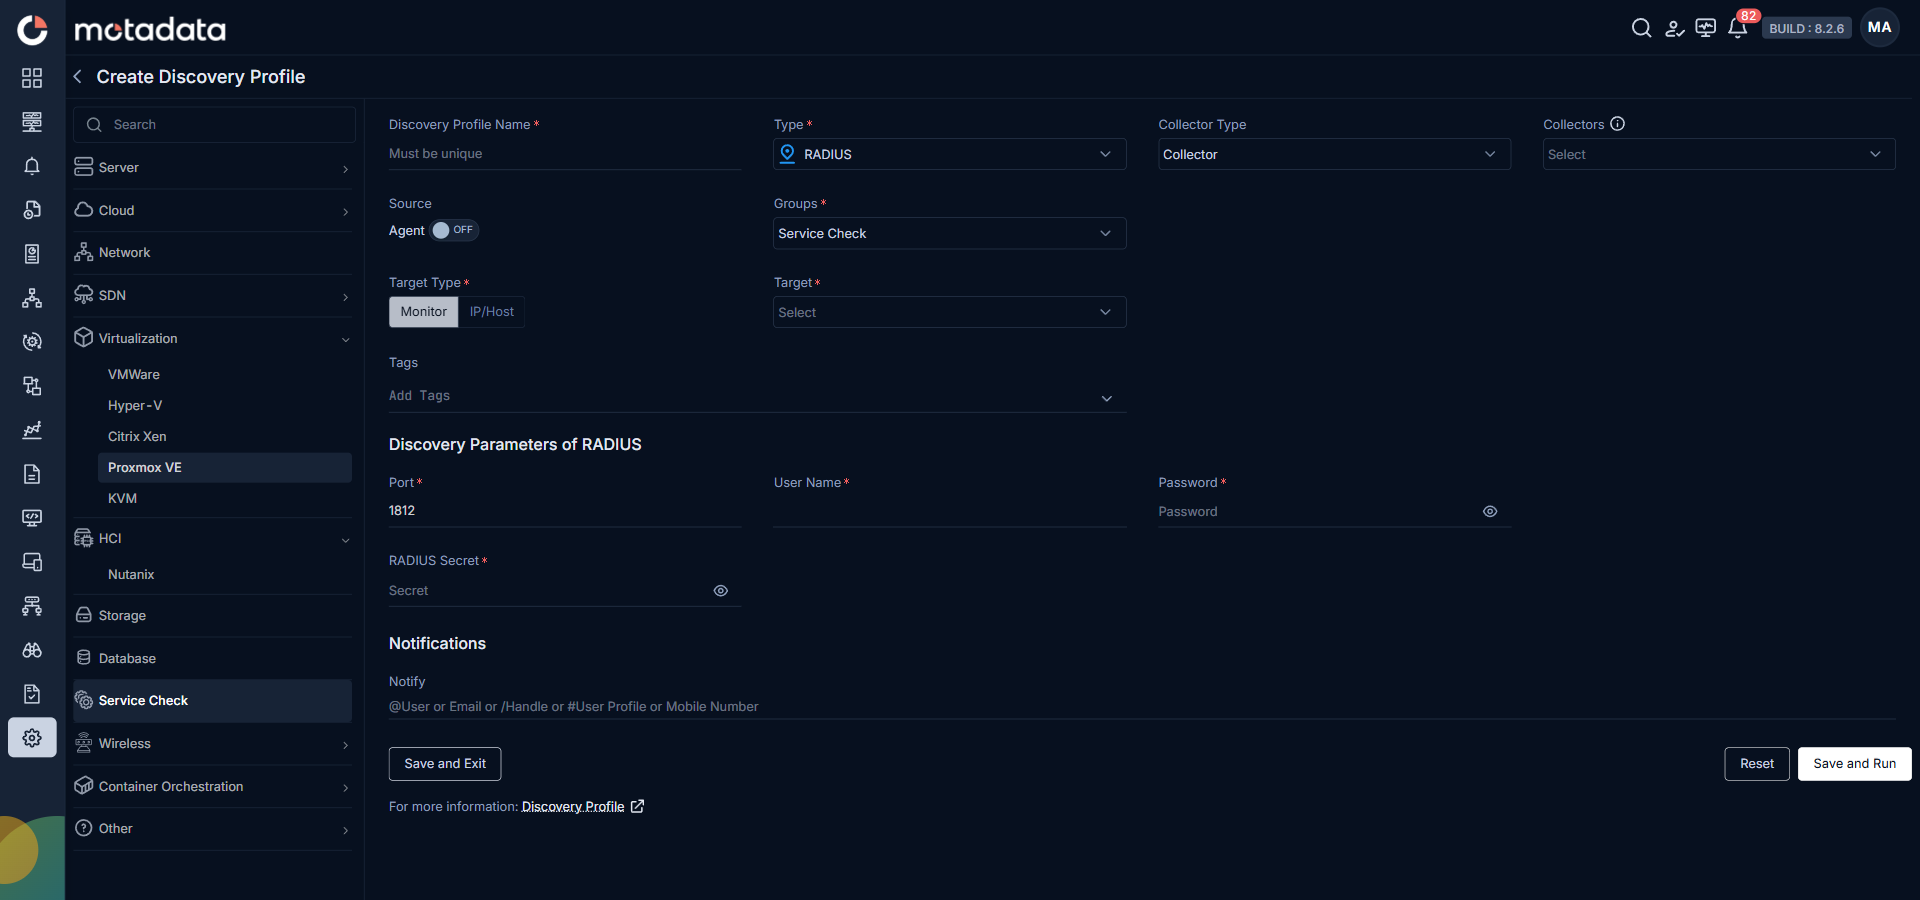Image resolution: width=1920 pixels, height=900 pixels.
Task: Click the Save and Run button
Action: click(1855, 764)
